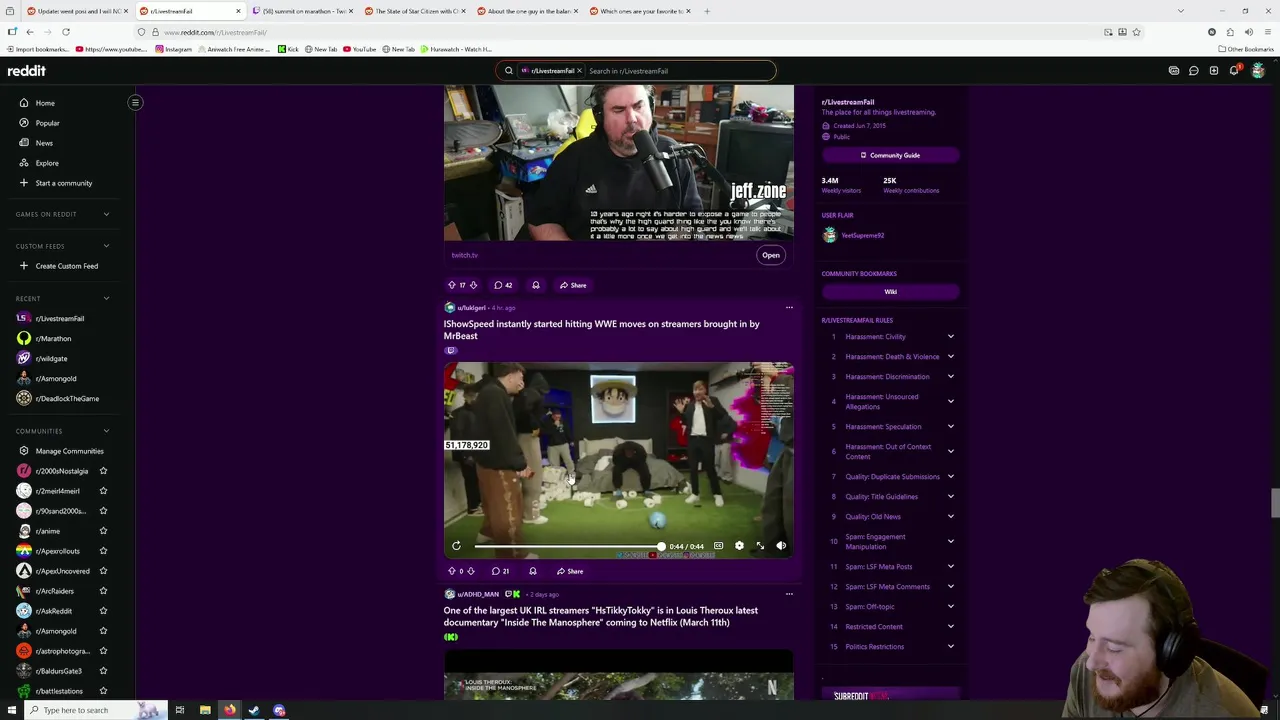Open News in the sidebar
This screenshot has width=1280, height=720.
(x=44, y=143)
